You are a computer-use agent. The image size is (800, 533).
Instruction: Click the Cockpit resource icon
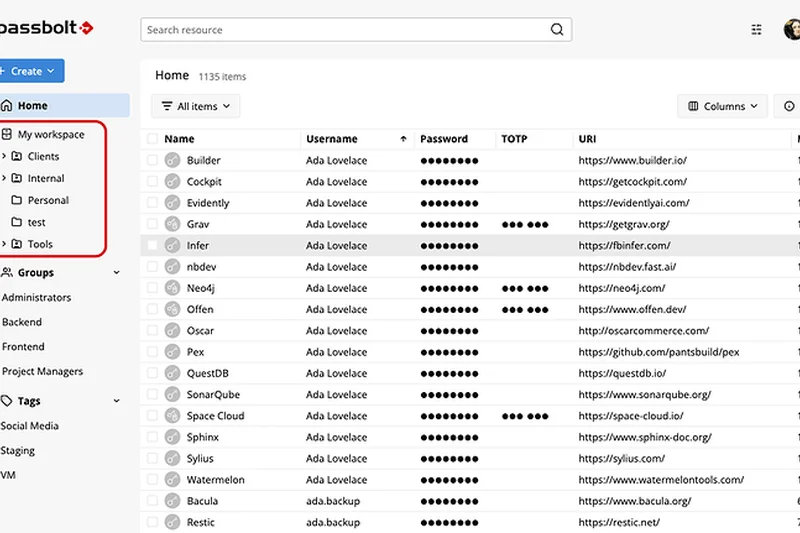172,182
